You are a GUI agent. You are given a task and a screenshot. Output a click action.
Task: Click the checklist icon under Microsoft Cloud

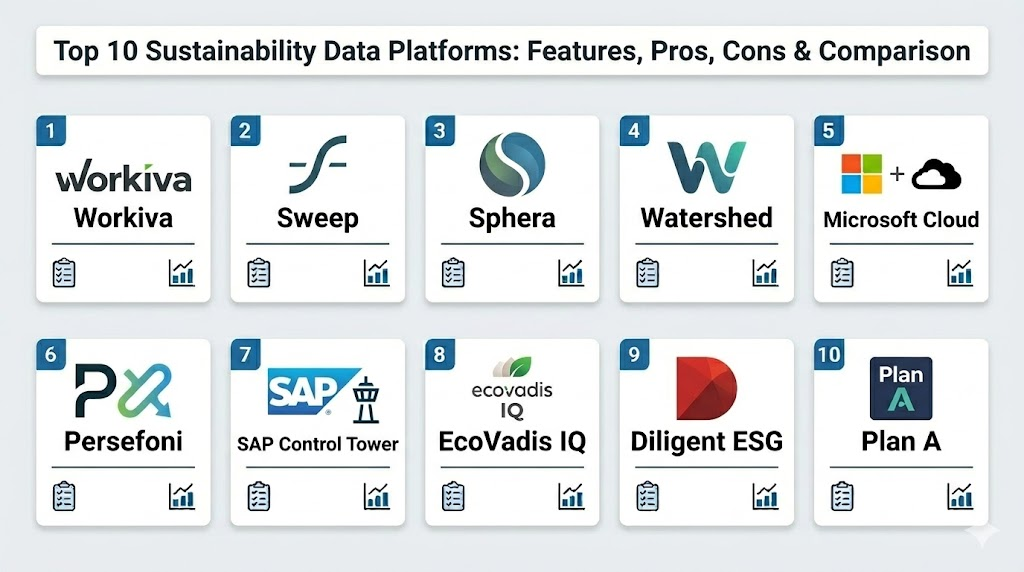842,272
